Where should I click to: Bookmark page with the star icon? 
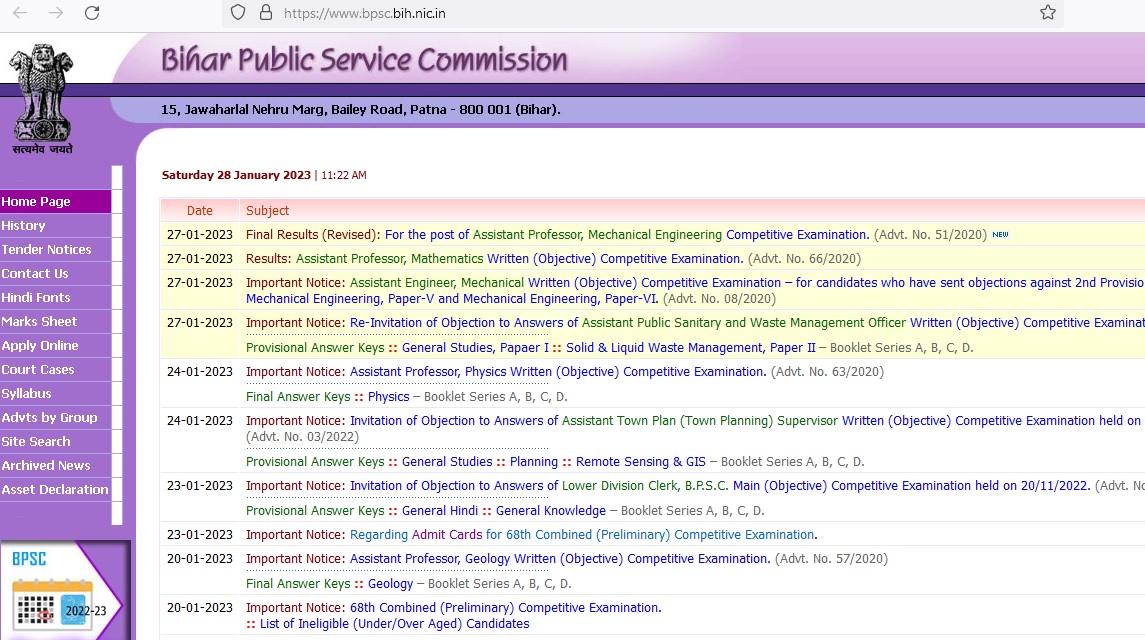(x=1047, y=13)
